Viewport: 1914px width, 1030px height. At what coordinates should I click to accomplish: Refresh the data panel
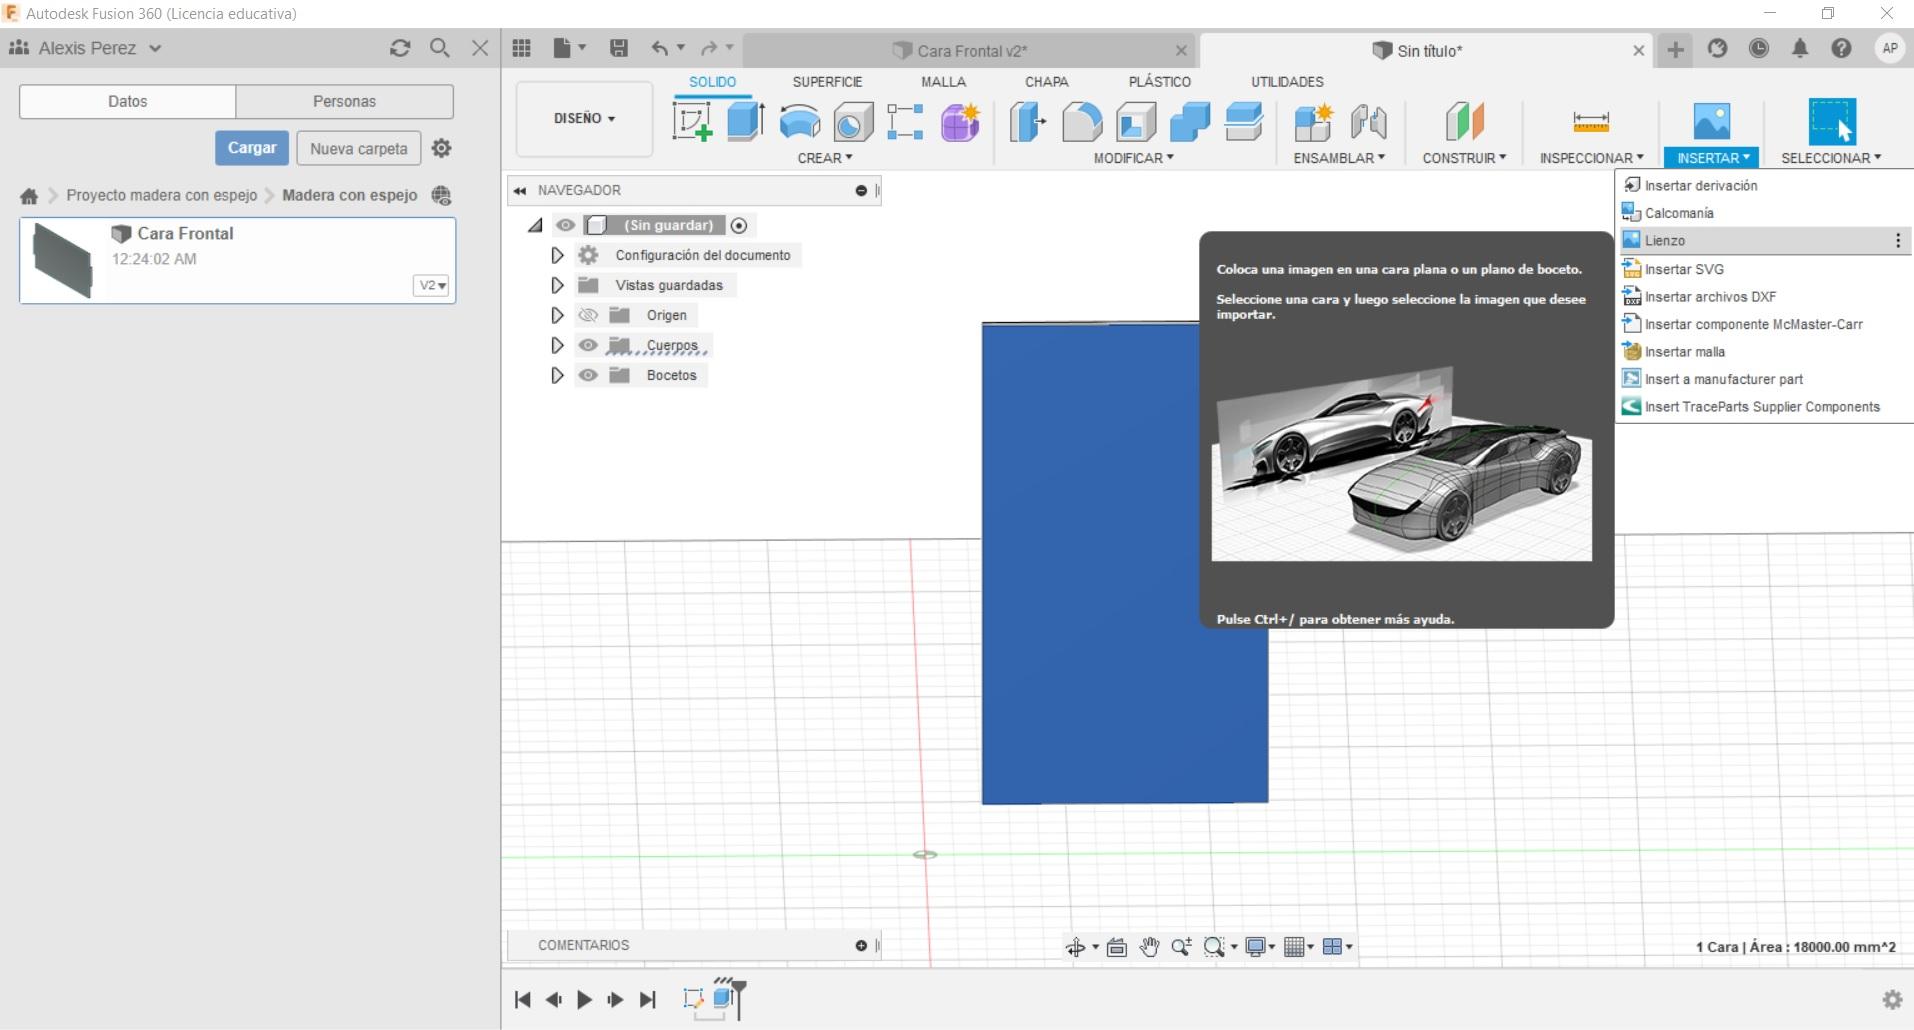pyautogui.click(x=400, y=48)
